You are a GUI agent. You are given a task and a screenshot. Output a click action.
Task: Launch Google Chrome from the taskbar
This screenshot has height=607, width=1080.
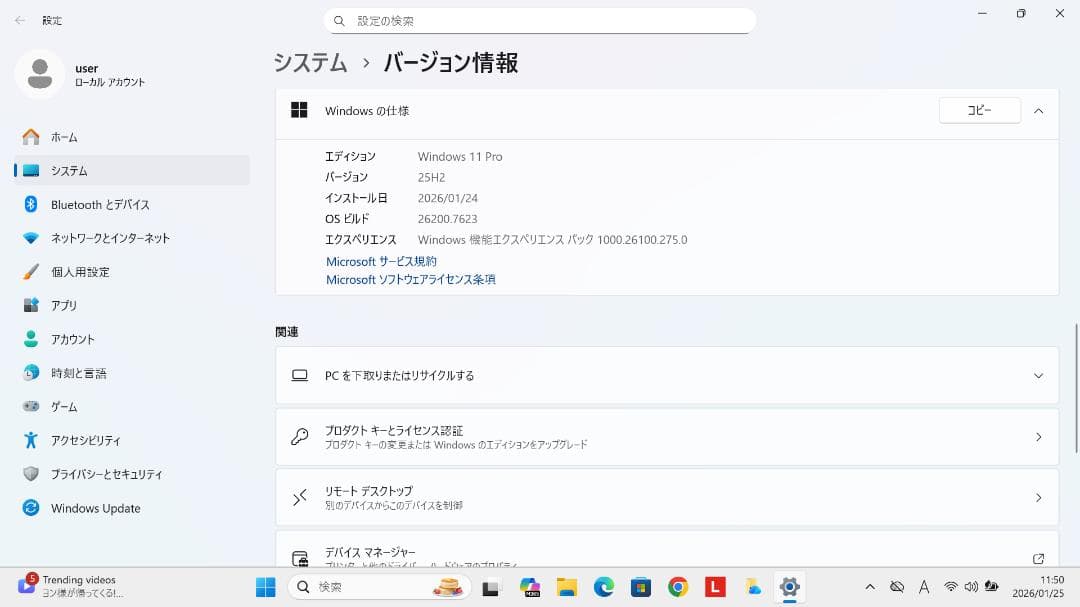678,588
